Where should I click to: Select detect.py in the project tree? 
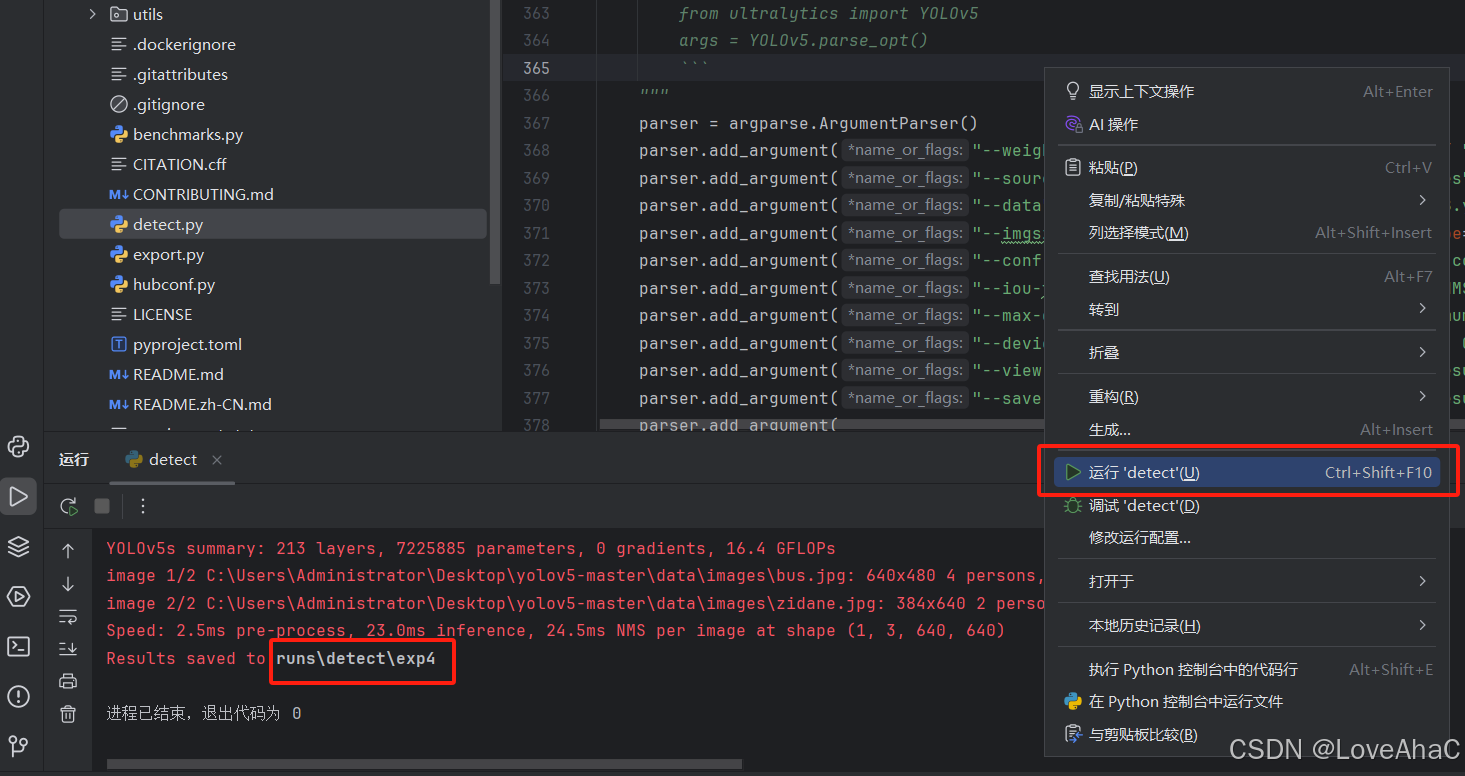pyautogui.click(x=273, y=224)
